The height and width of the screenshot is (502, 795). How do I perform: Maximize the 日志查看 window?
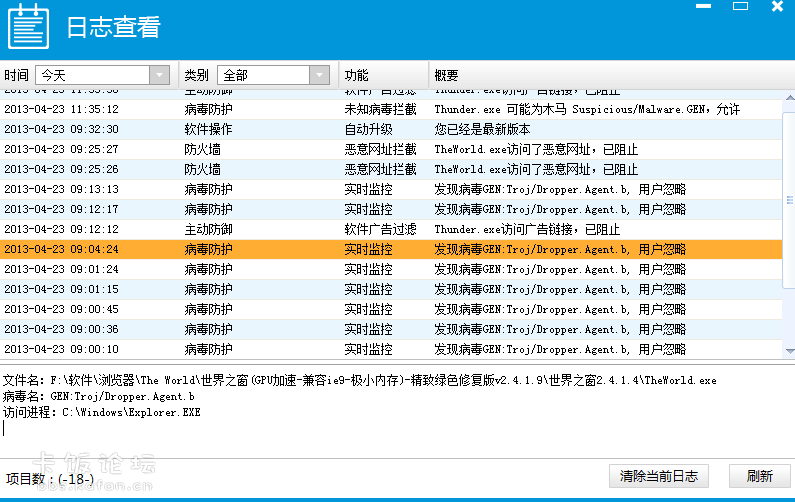coord(740,6)
